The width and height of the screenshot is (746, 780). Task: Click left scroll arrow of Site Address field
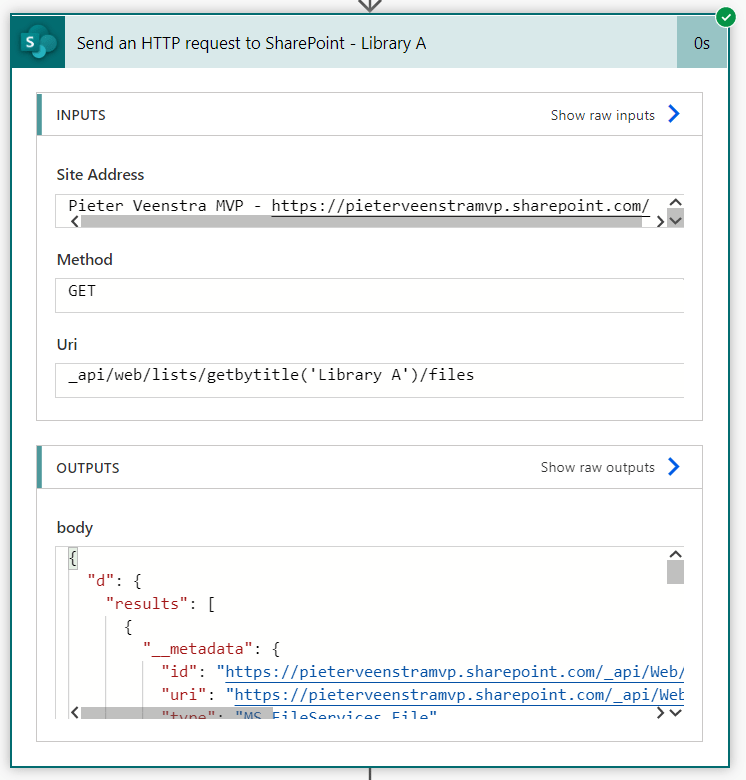[75, 221]
